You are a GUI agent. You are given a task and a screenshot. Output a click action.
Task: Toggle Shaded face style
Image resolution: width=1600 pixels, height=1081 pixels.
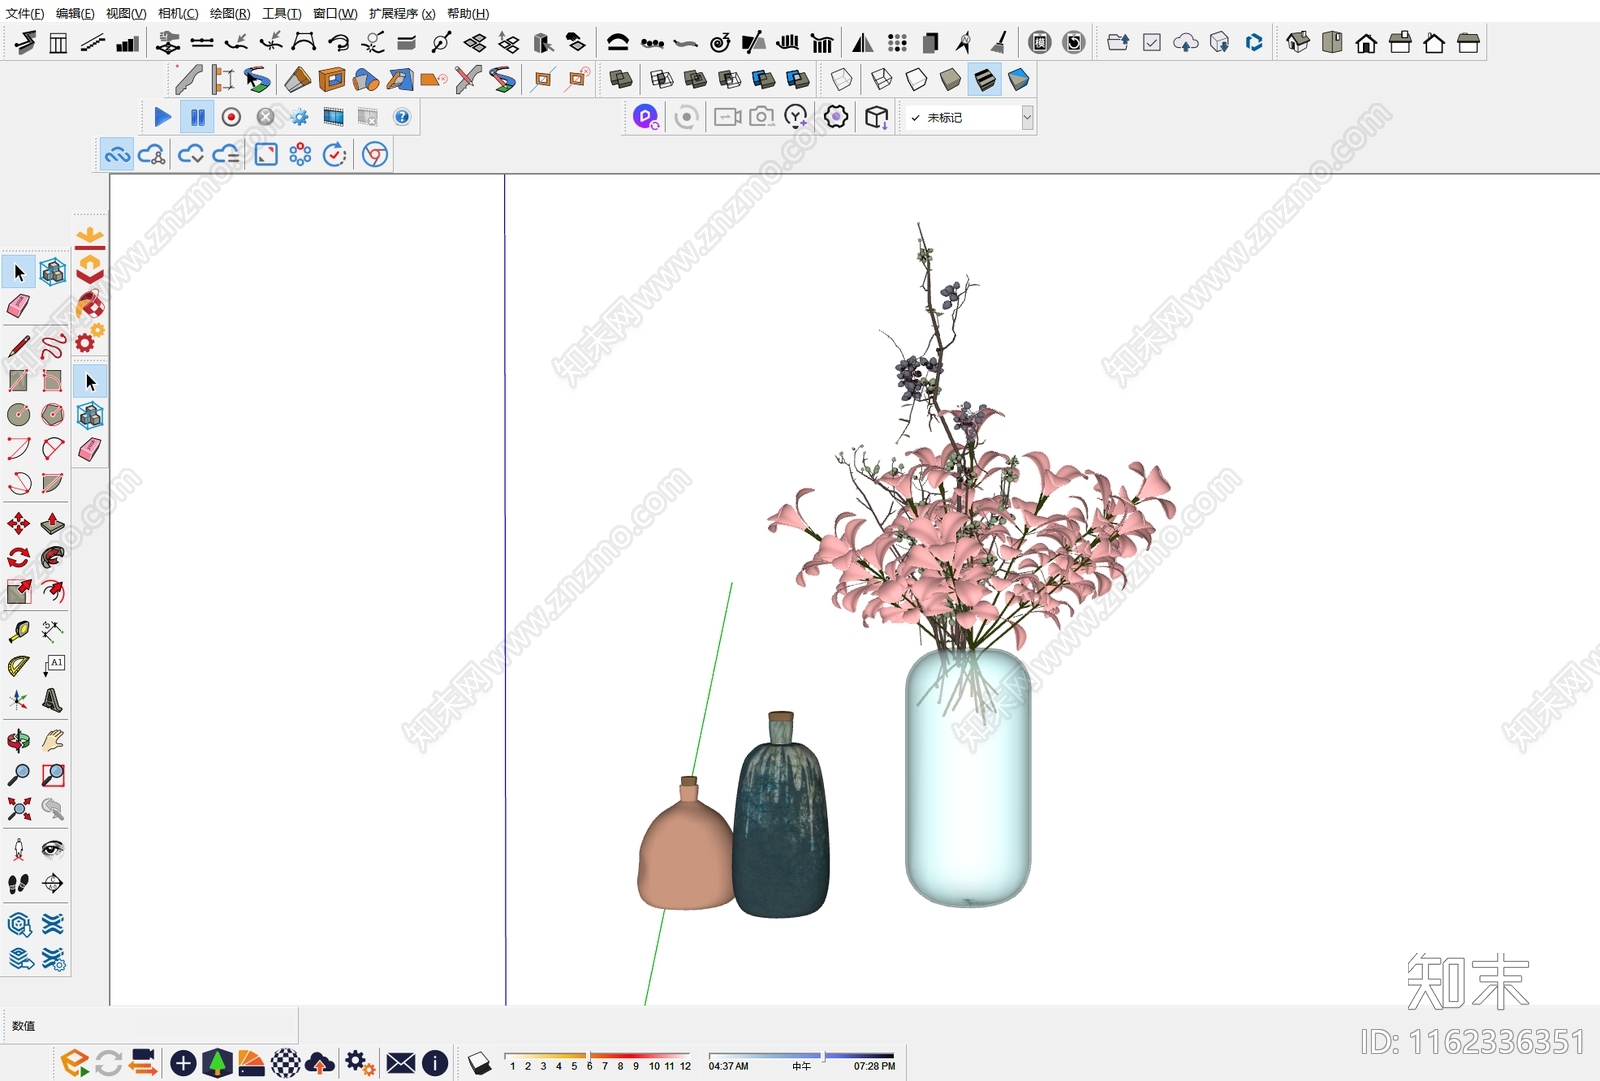point(950,79)
